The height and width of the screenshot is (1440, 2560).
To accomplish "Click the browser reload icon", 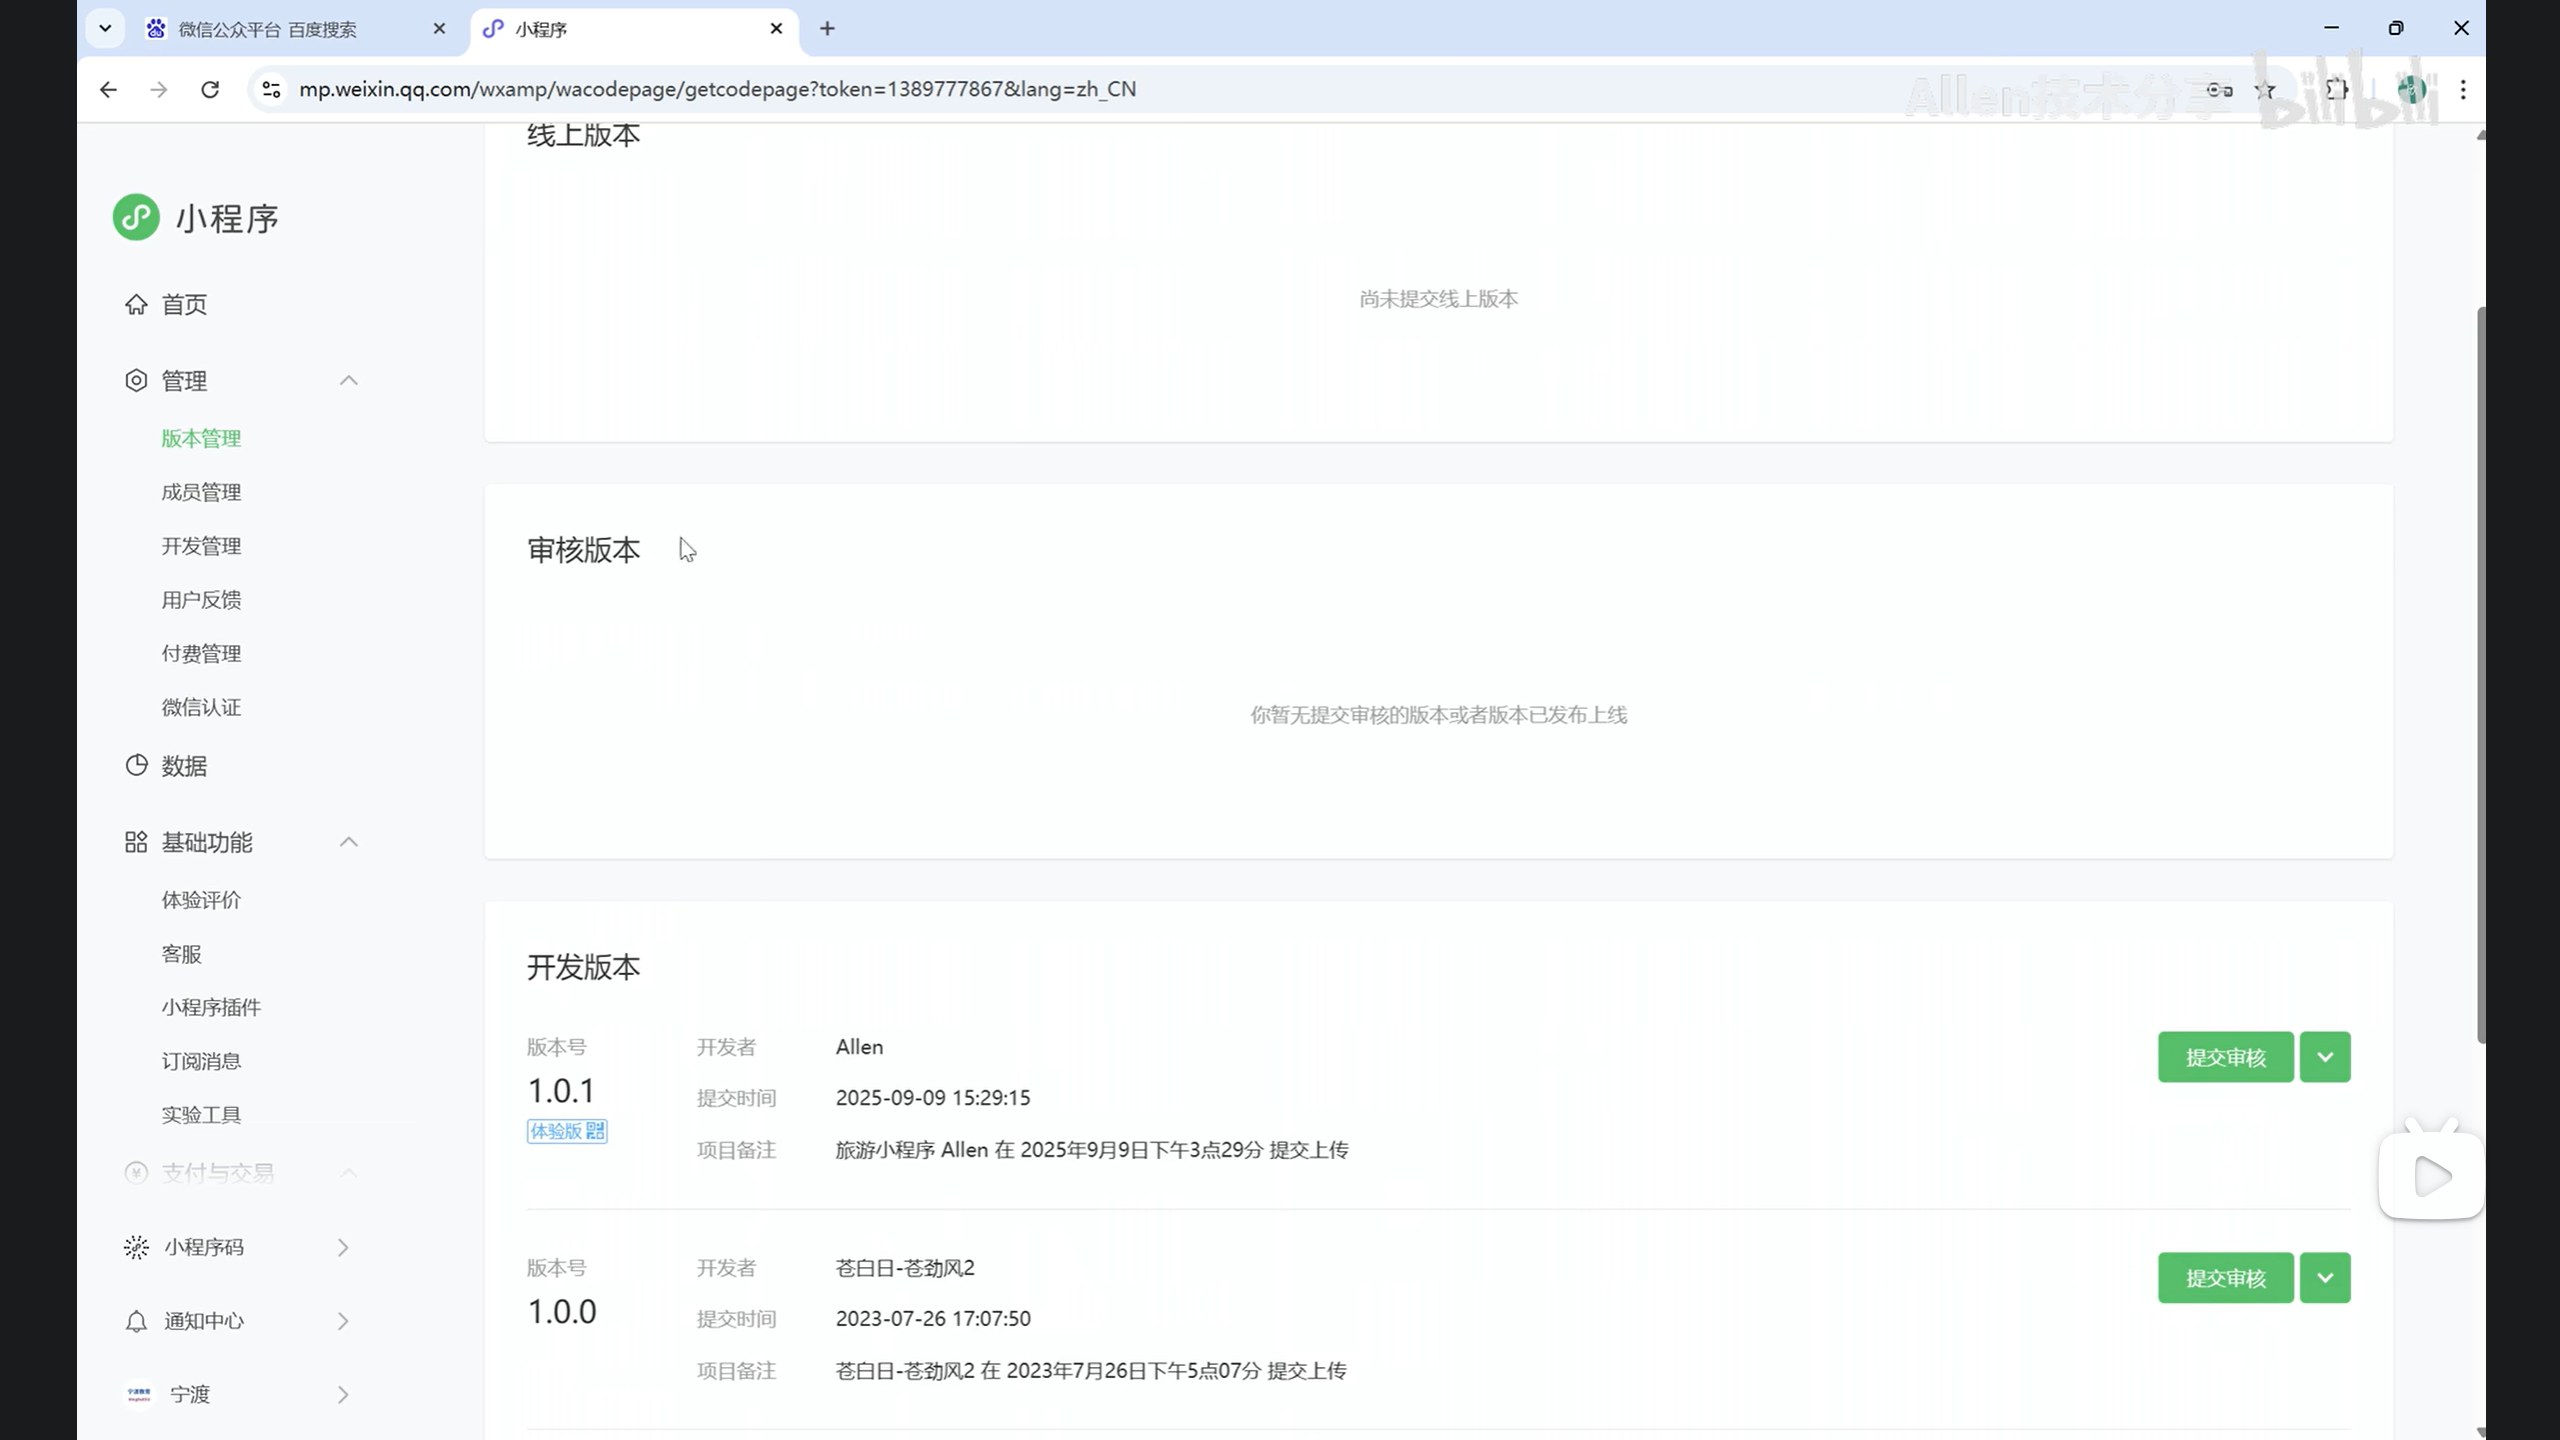I will (210, 89).
